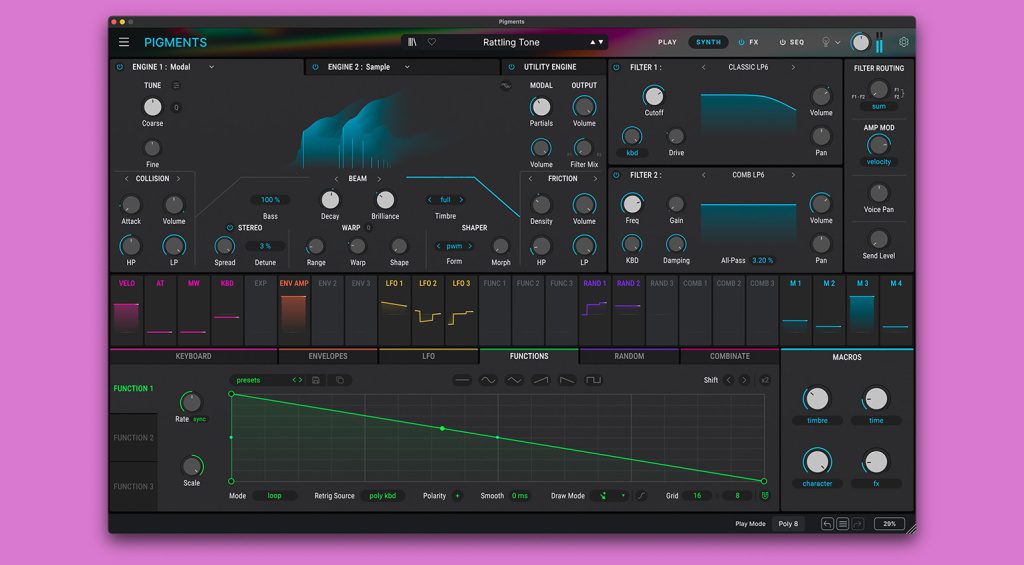1024x565 pixels.
Task: Shift the function left
Action: point(729,380)
